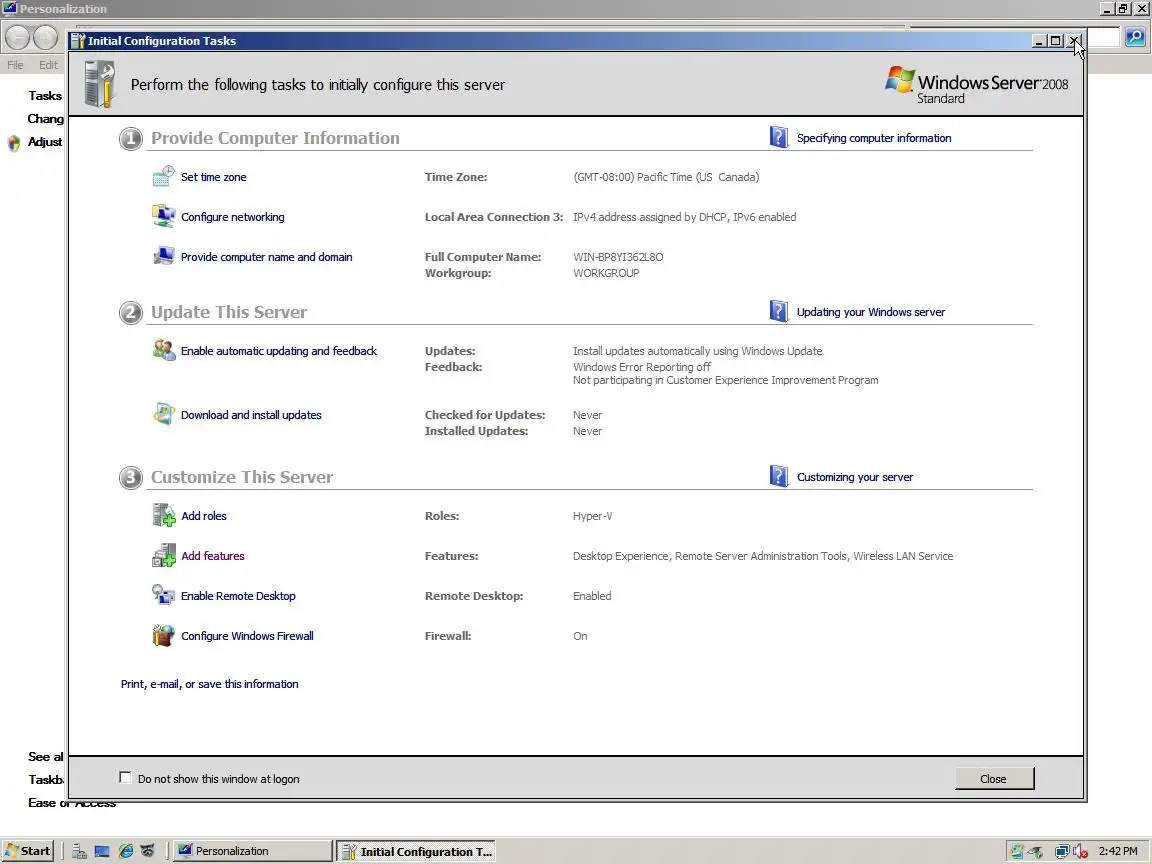Click the computer name and domain icon
This screenshot has height=864, width=1152.
coord(163,256)
